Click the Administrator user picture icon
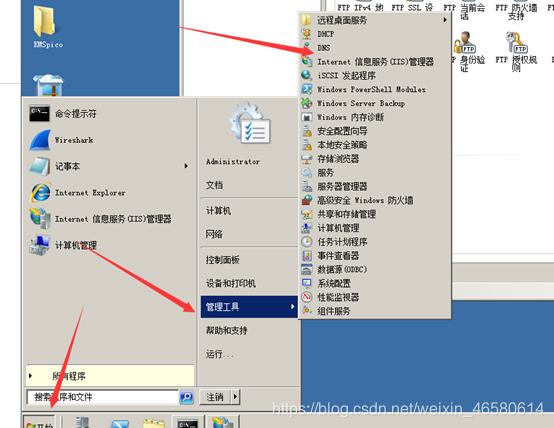 [x=250, y=123]
